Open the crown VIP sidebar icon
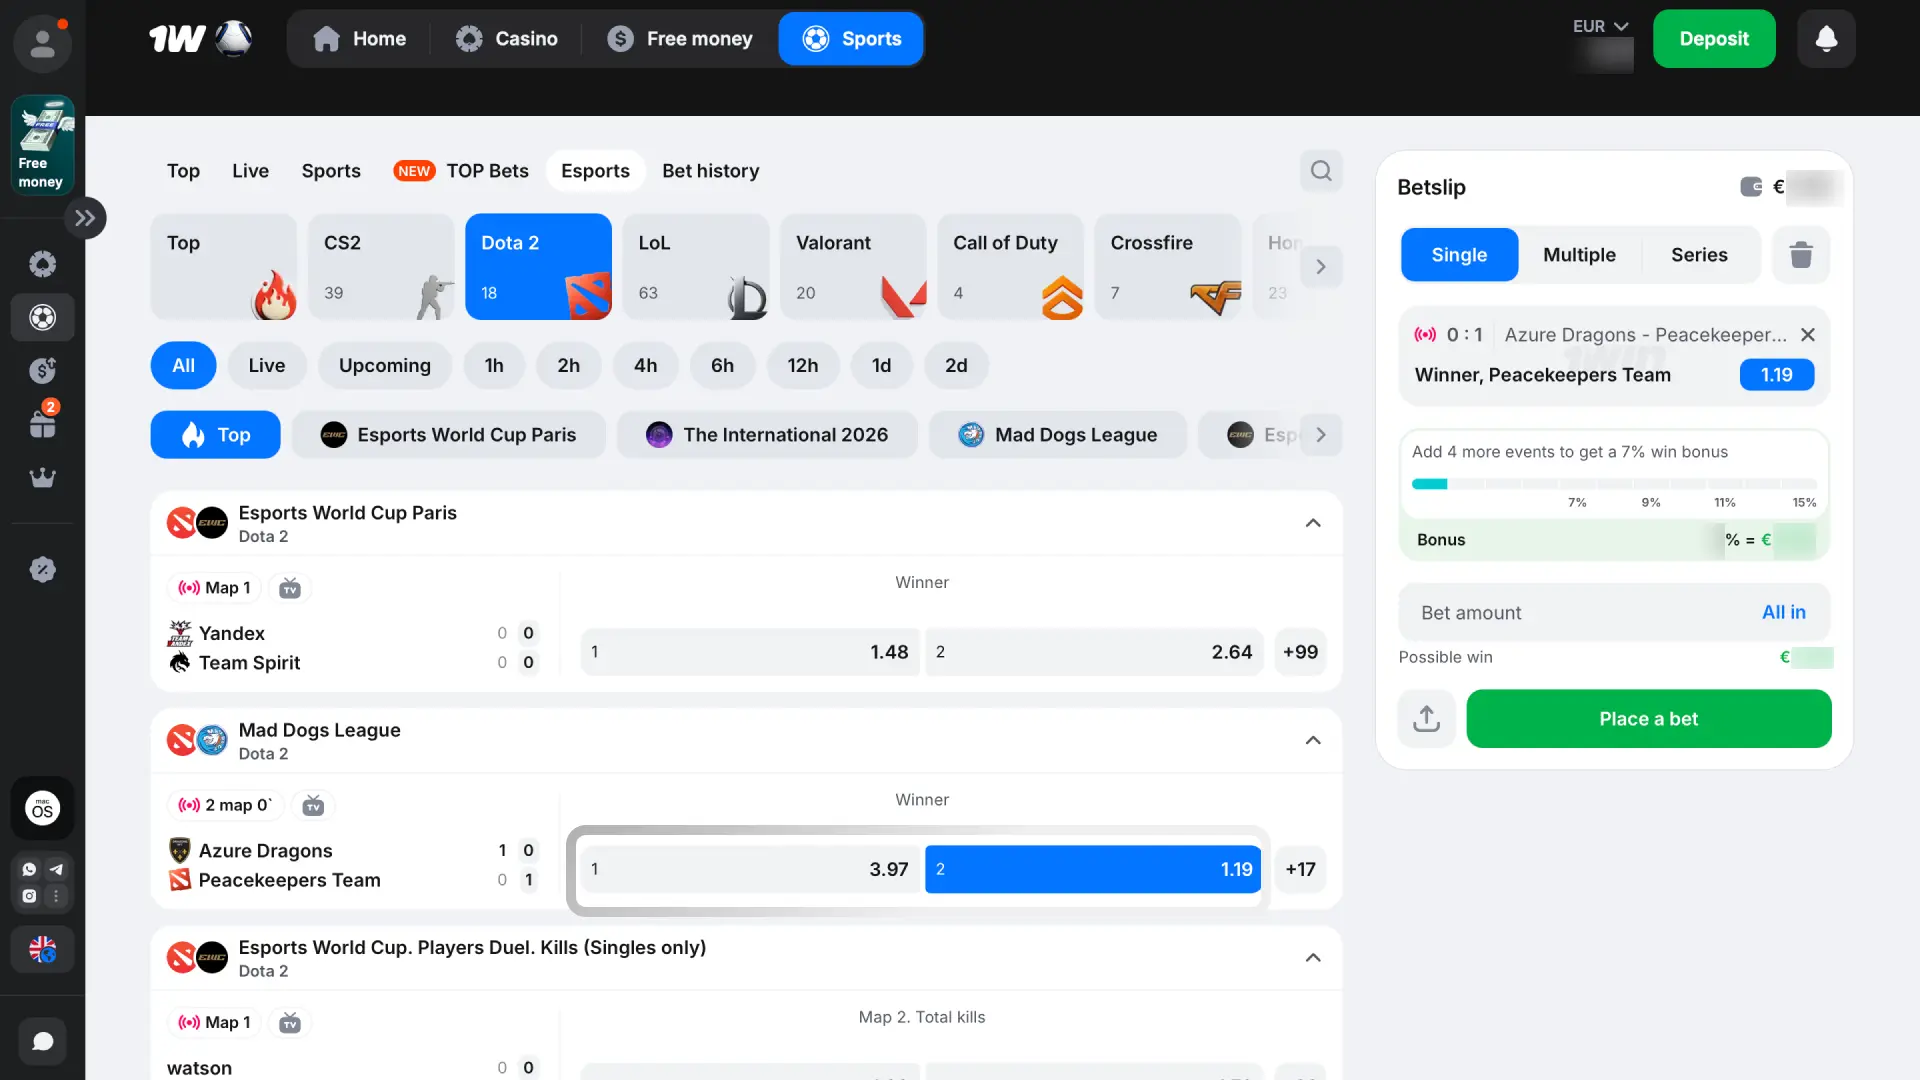Screen dimensions: 1920x1080 click(x=42, y=477)
